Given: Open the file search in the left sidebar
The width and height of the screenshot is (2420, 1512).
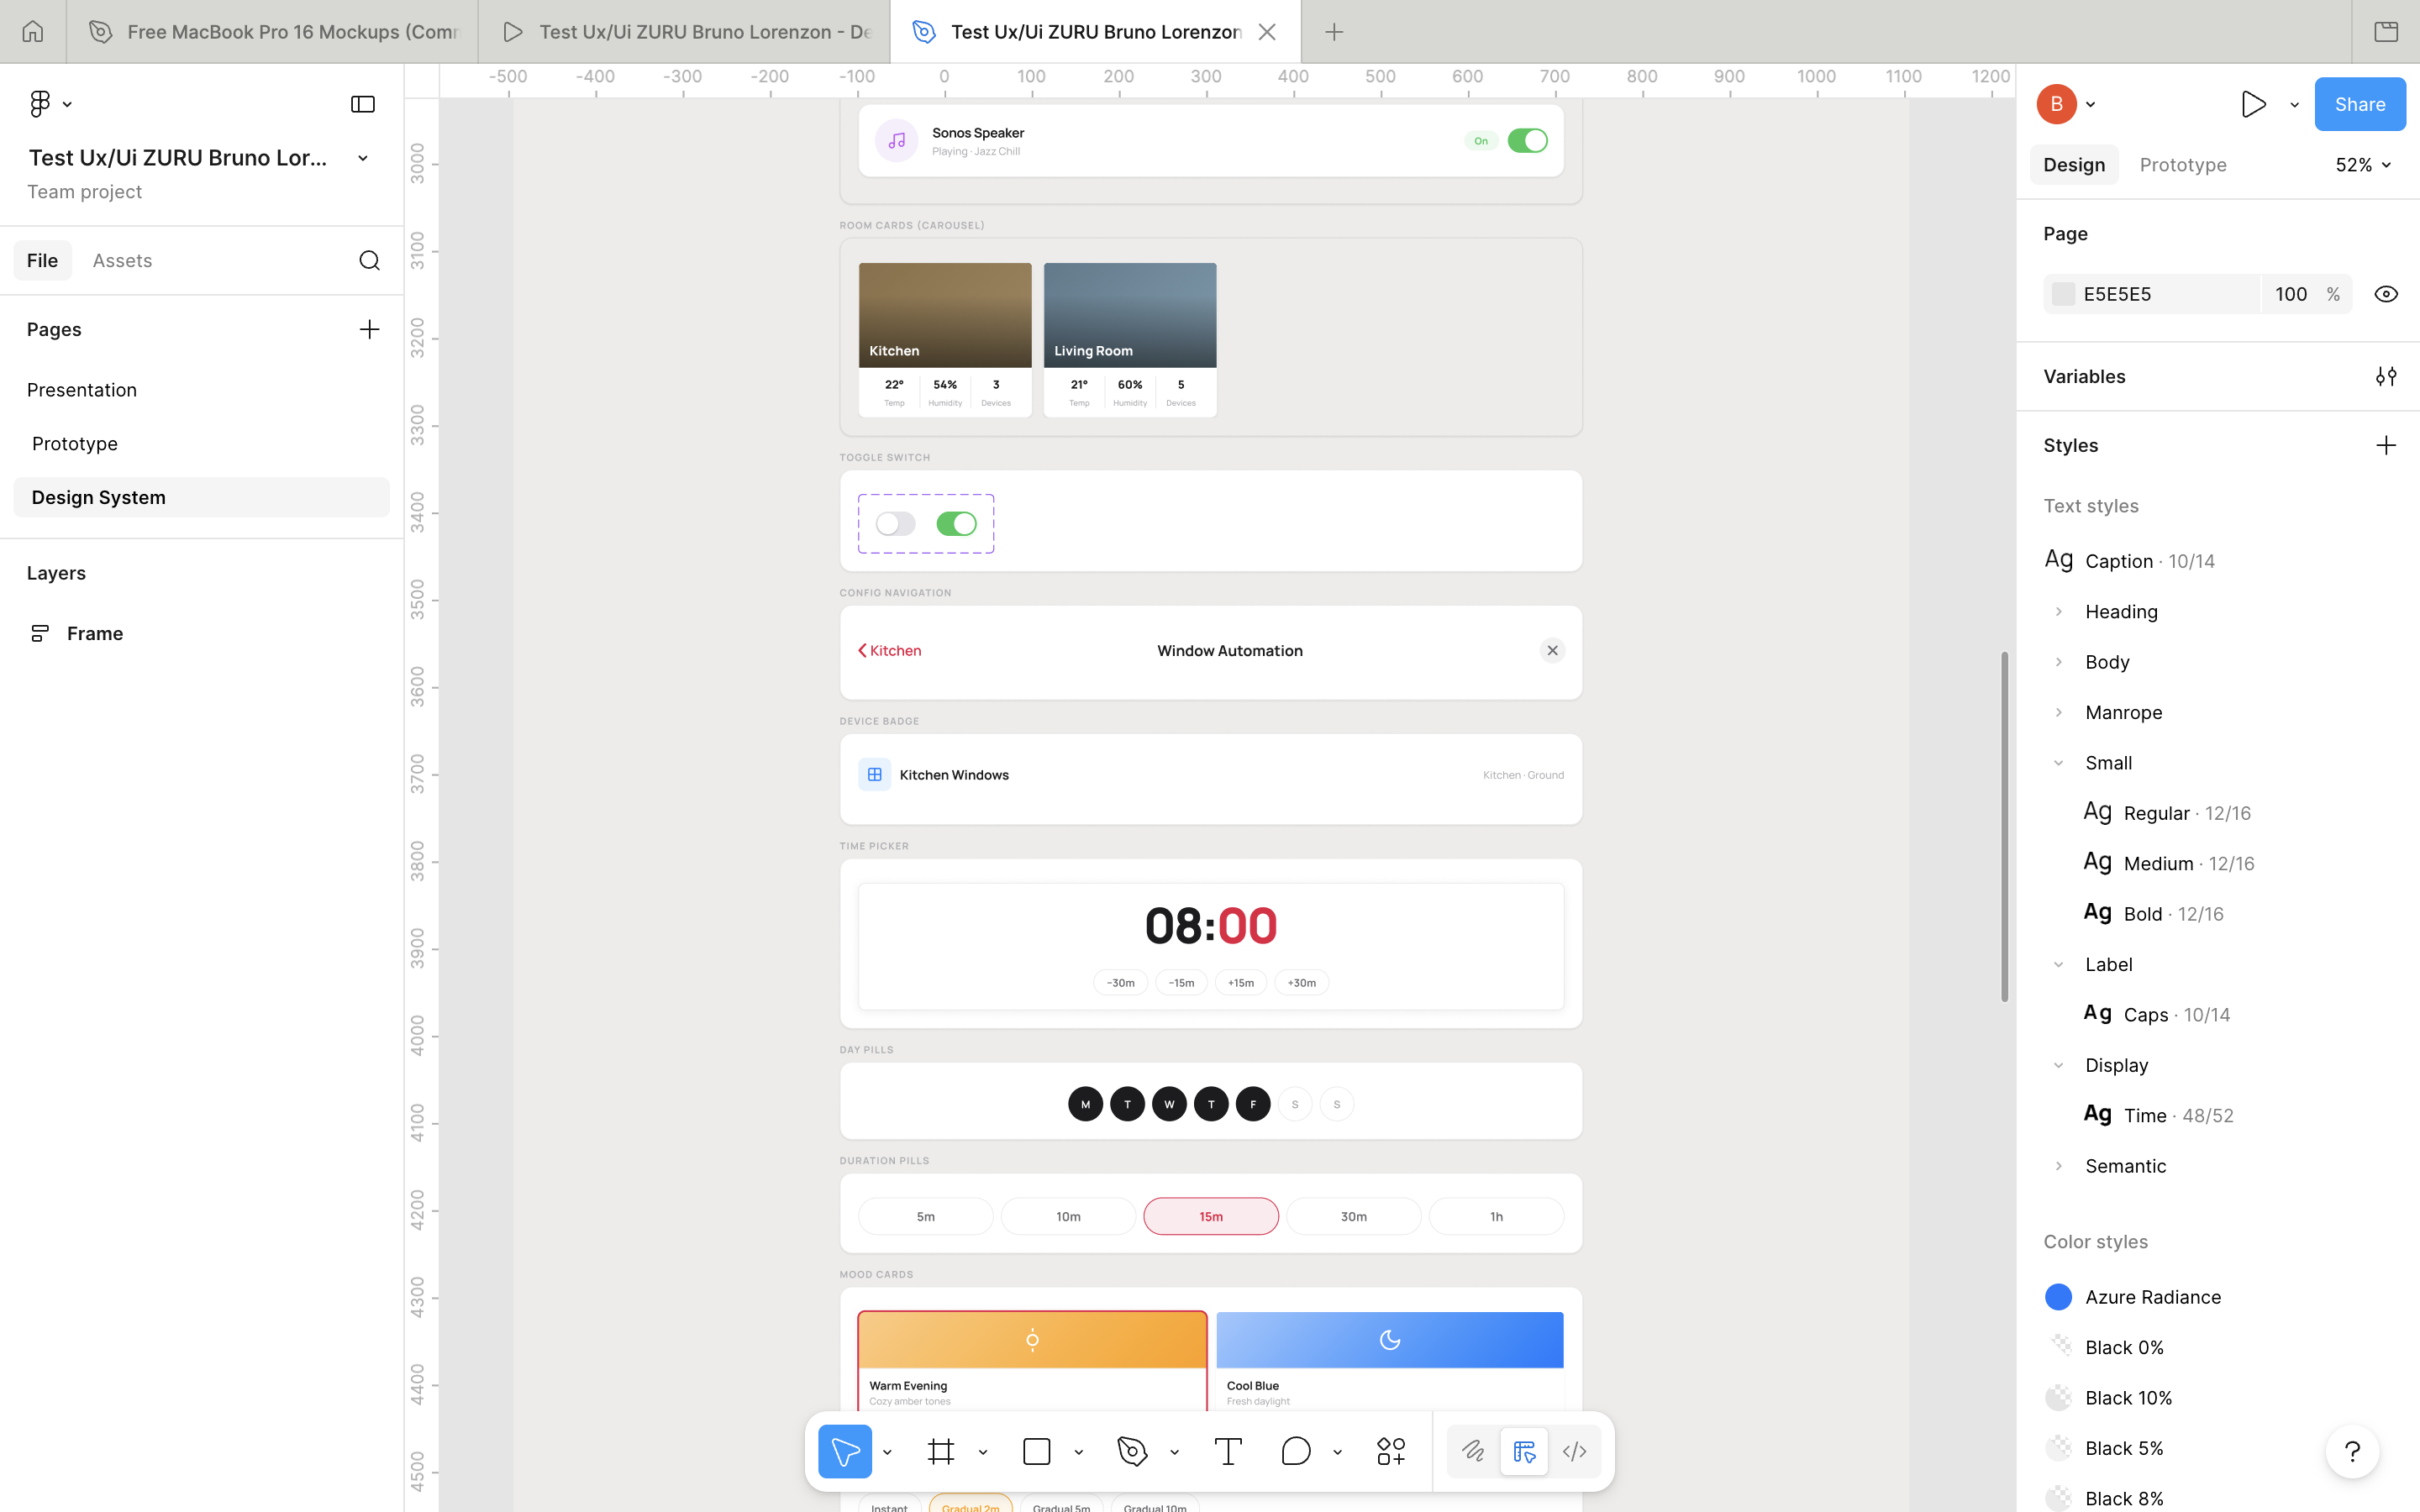Looking at the screenshot, I should pyautogui.click(x=369, y=260).
